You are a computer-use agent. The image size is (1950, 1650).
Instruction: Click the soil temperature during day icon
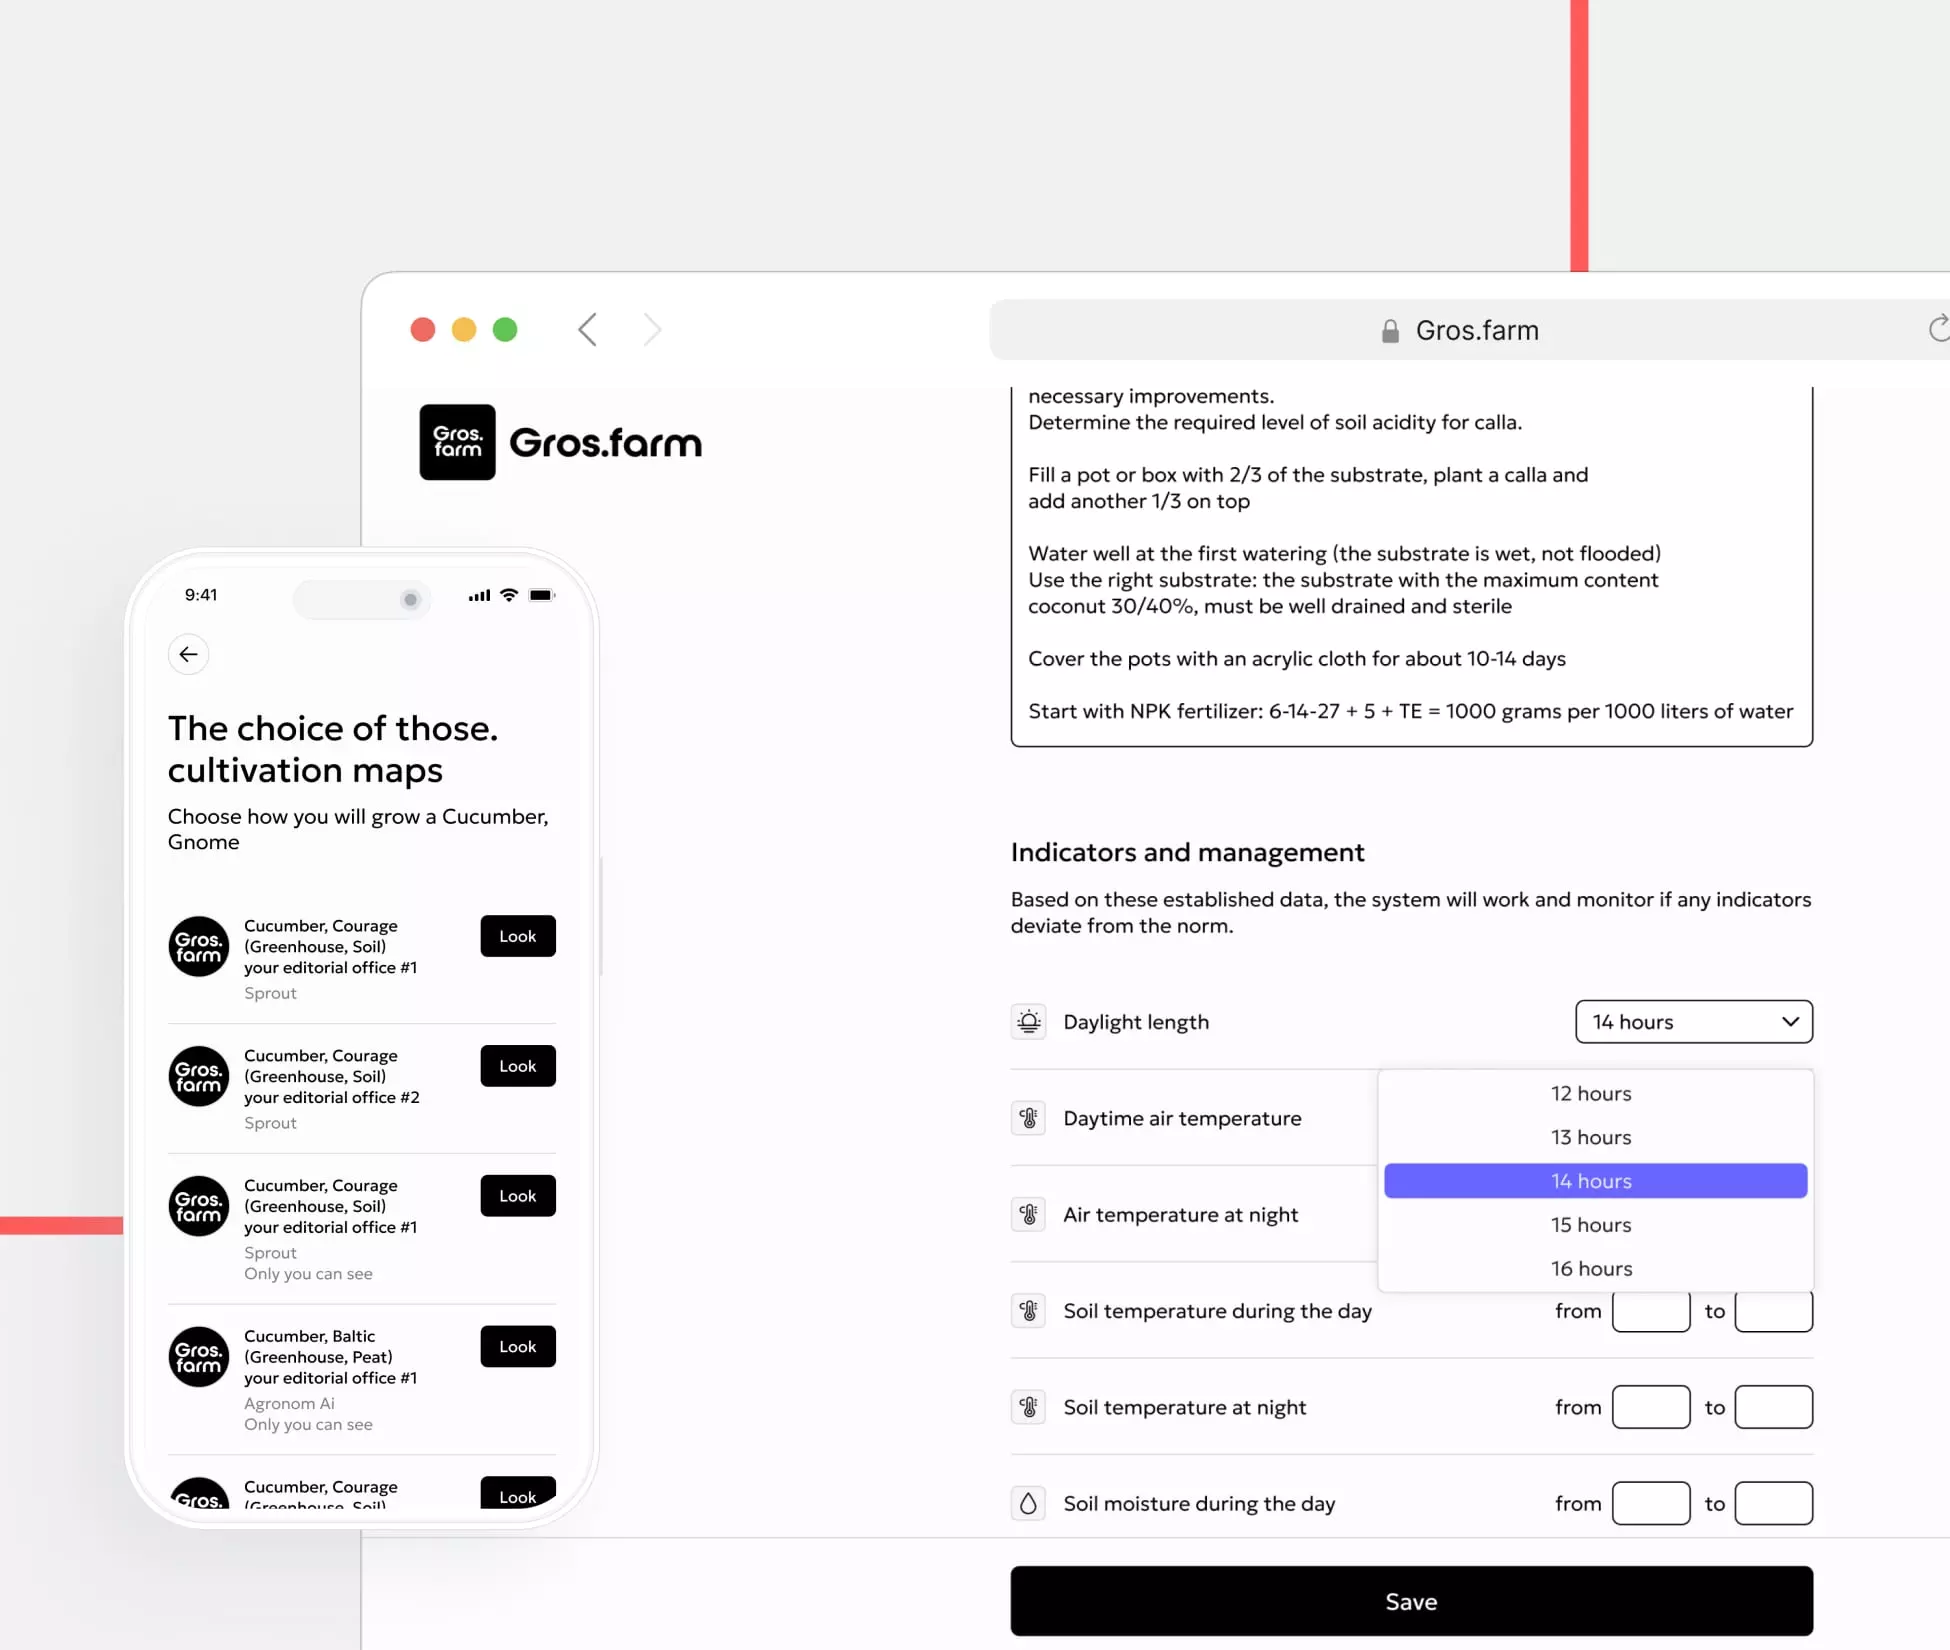click(x=1030, y=1310)
